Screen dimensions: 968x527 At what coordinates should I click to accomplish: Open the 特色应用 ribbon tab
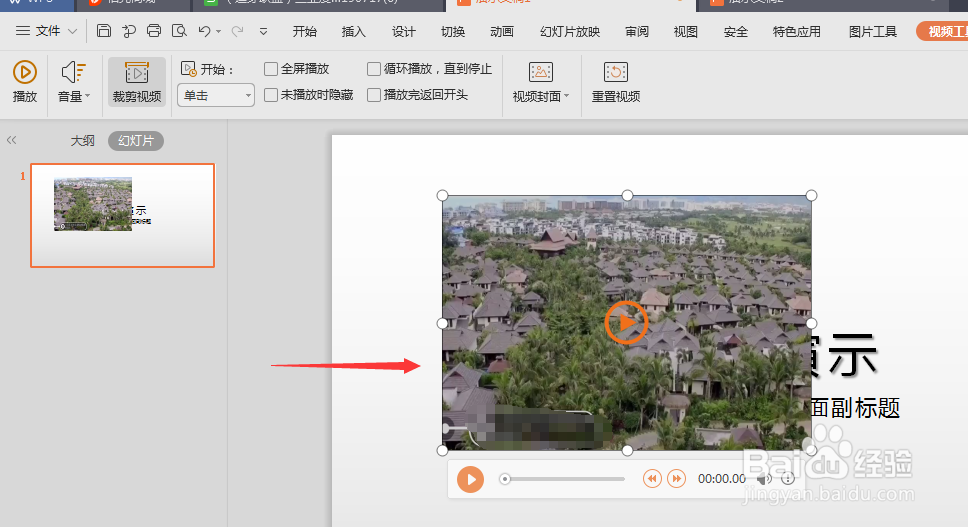796,31
